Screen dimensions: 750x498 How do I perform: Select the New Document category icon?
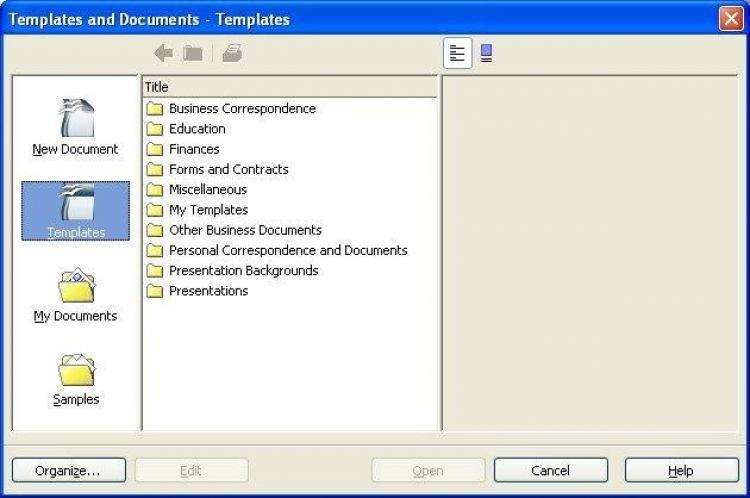coord(75,127)
